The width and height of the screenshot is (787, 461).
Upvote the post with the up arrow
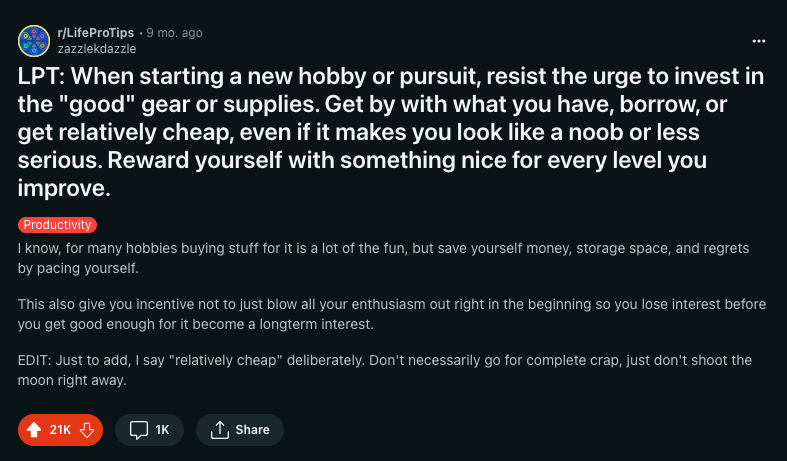pos(34,430)
